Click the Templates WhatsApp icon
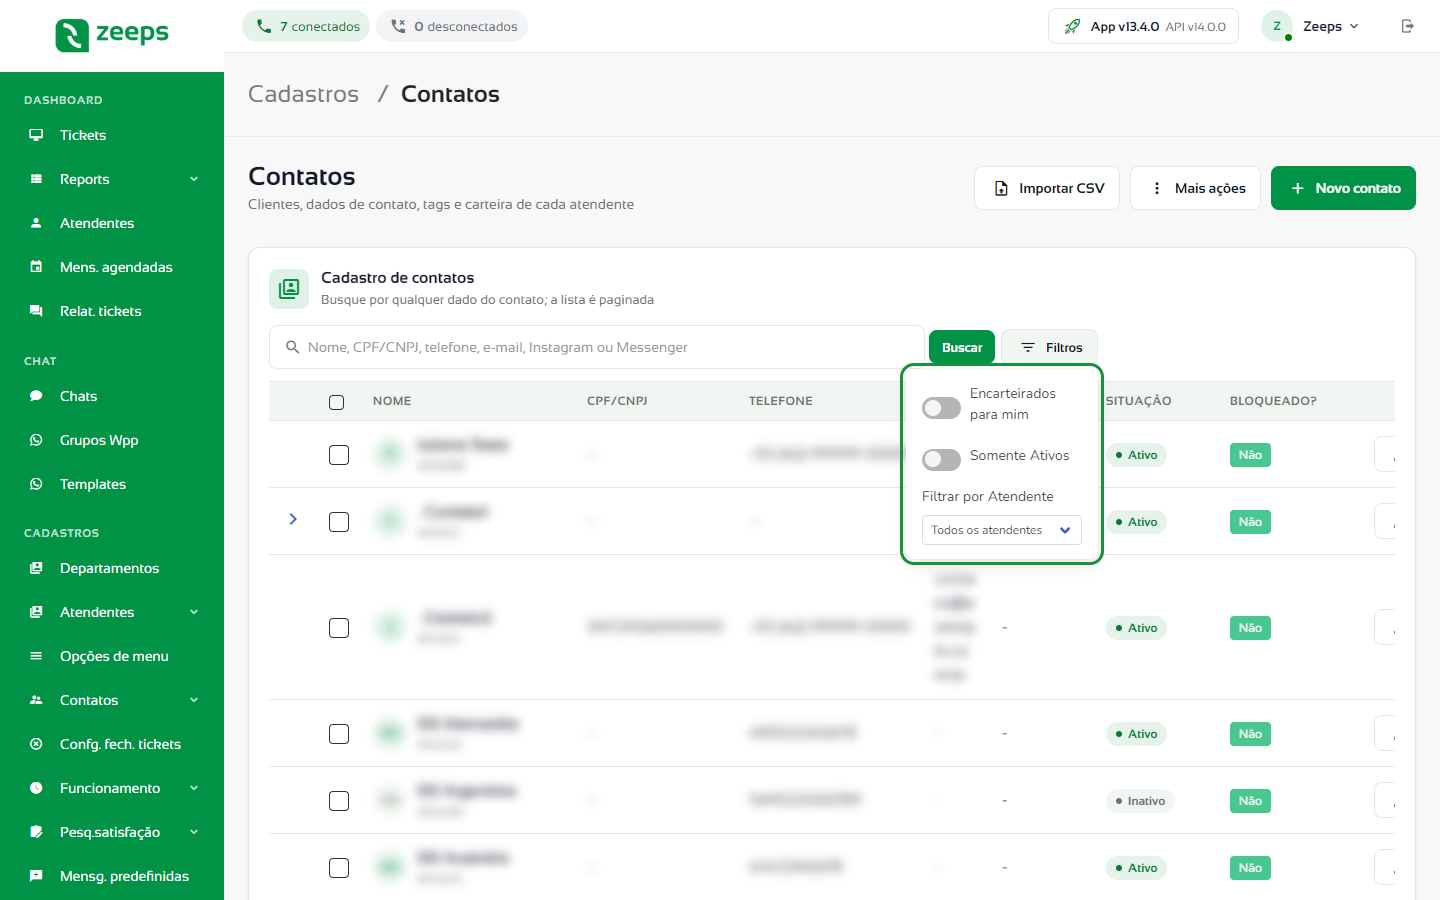 pyautogui.click(x=36, y=484)
